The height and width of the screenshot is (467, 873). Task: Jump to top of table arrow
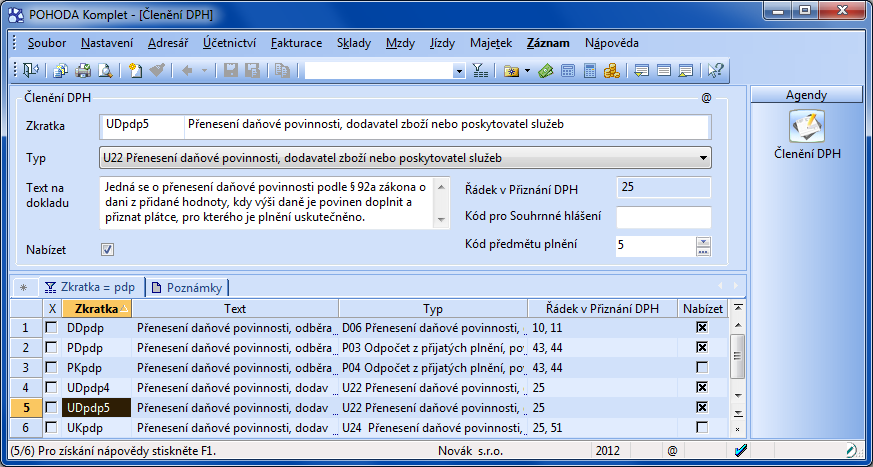(x=738, y=307)
